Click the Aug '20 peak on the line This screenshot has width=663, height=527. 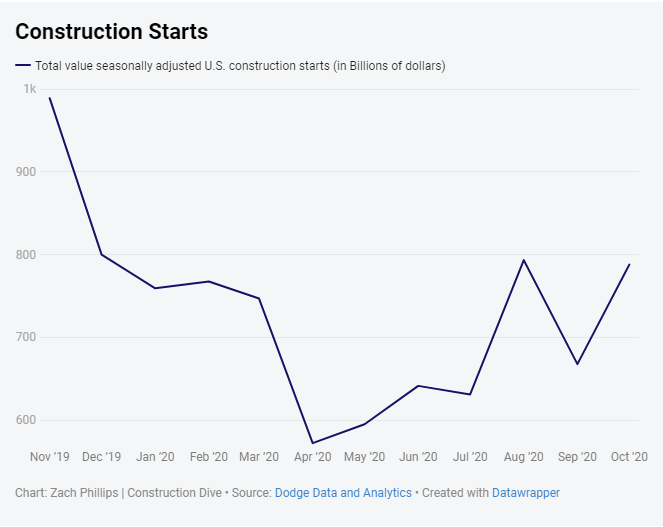(x=523, y=260)
